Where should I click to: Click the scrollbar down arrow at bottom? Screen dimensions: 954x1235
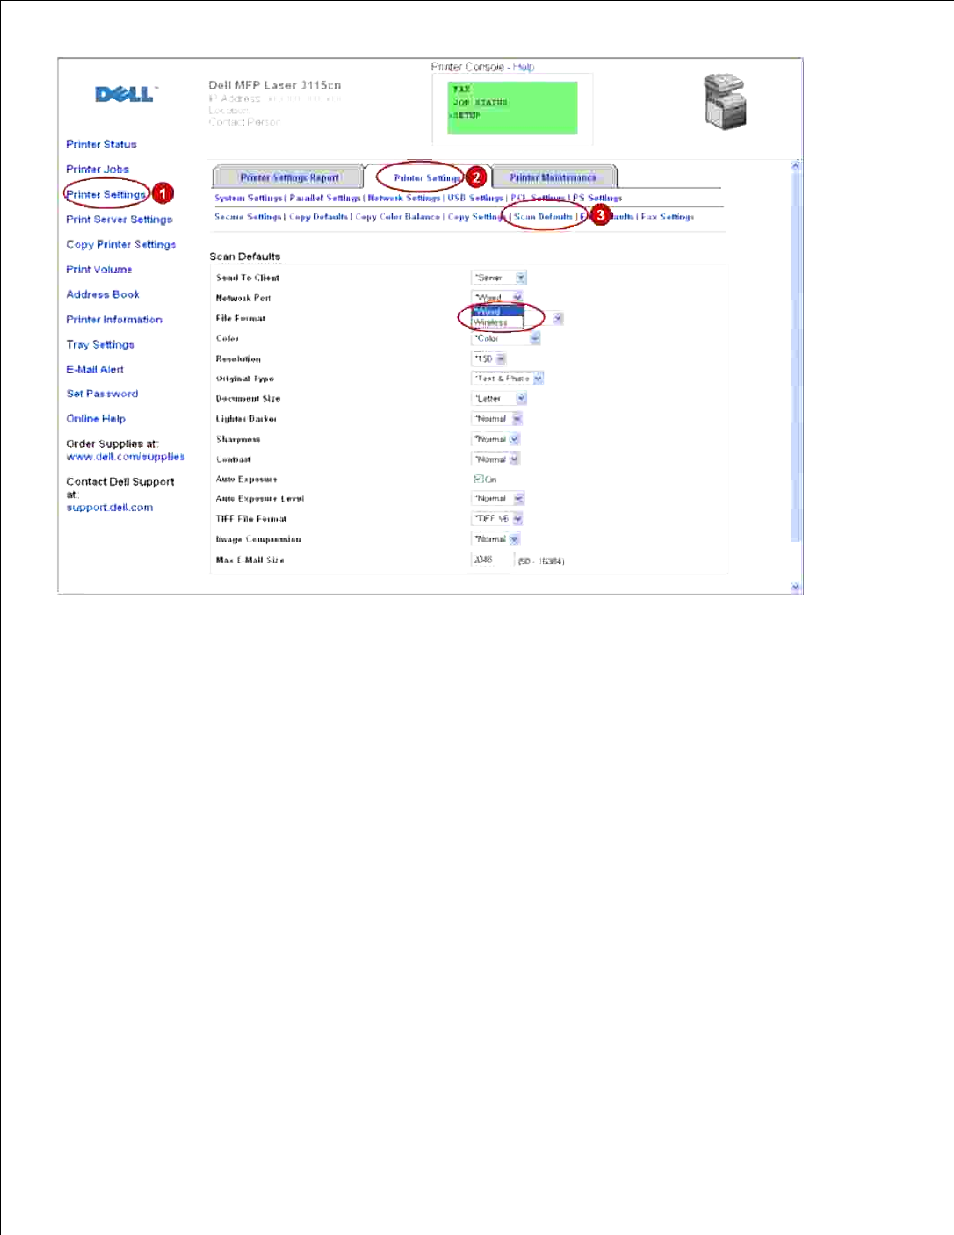[796, 588]
